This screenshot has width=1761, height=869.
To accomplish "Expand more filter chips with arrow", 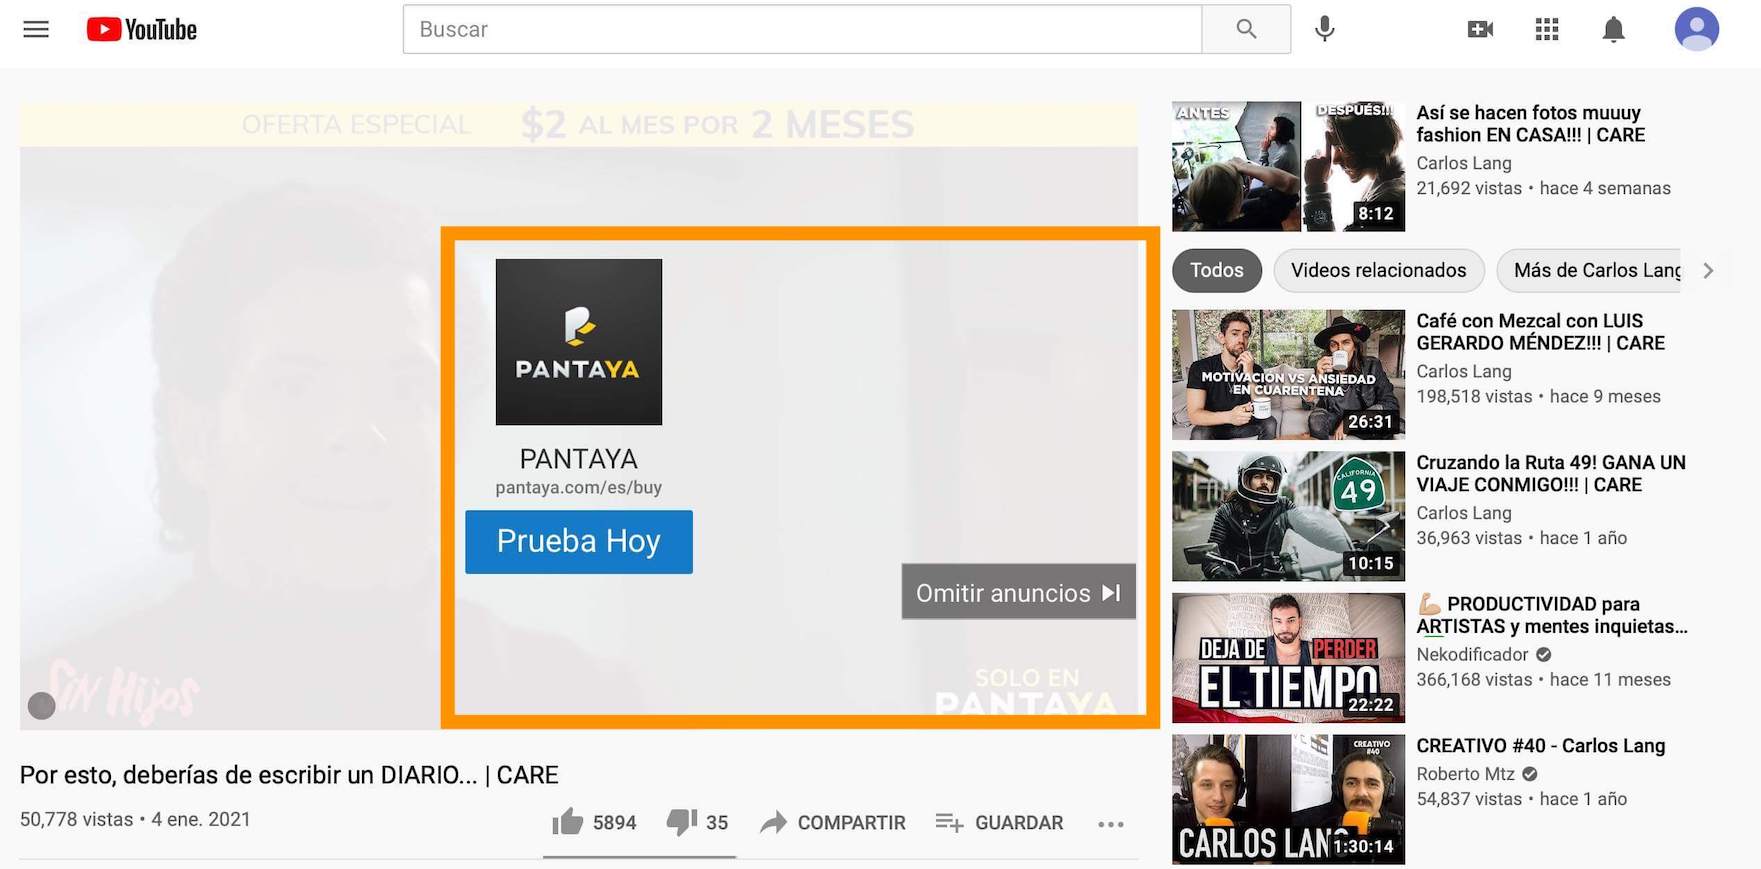I will click(1708, 270).
